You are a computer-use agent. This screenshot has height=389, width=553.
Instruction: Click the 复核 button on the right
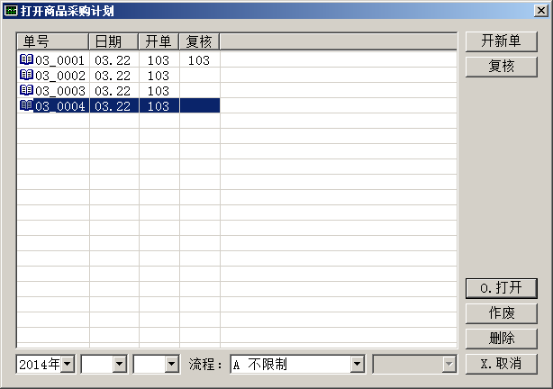(x=501, y=67)
